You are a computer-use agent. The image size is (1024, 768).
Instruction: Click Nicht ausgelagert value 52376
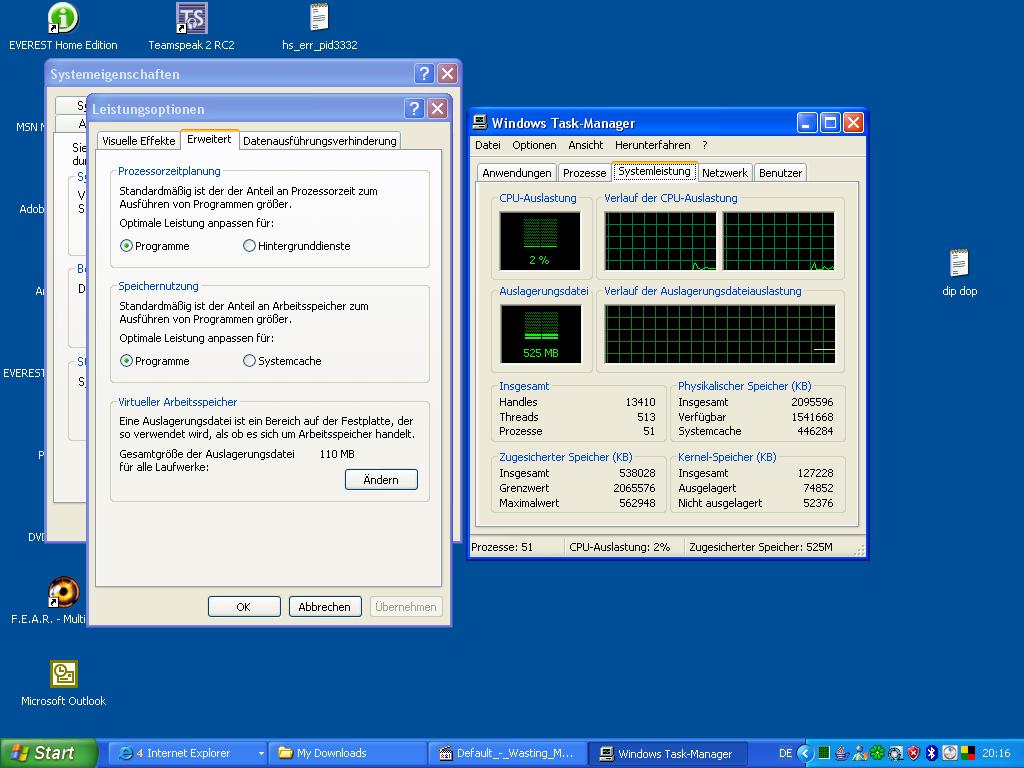[818, 504]
